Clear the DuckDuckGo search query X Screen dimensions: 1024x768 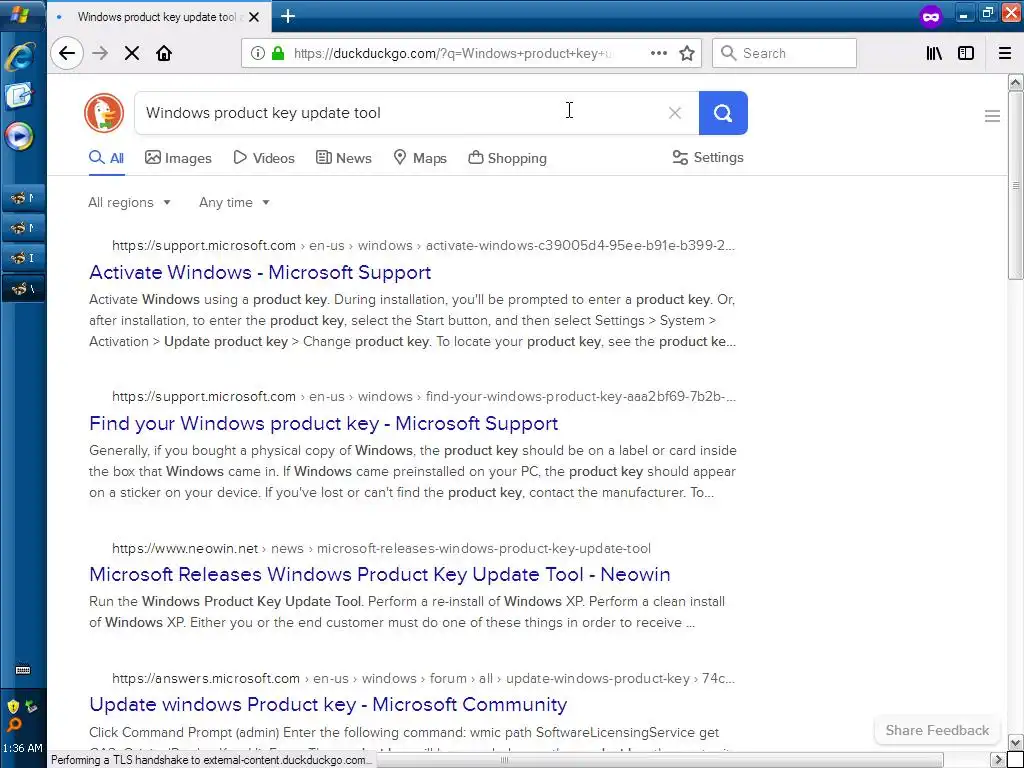coord(675,113)
